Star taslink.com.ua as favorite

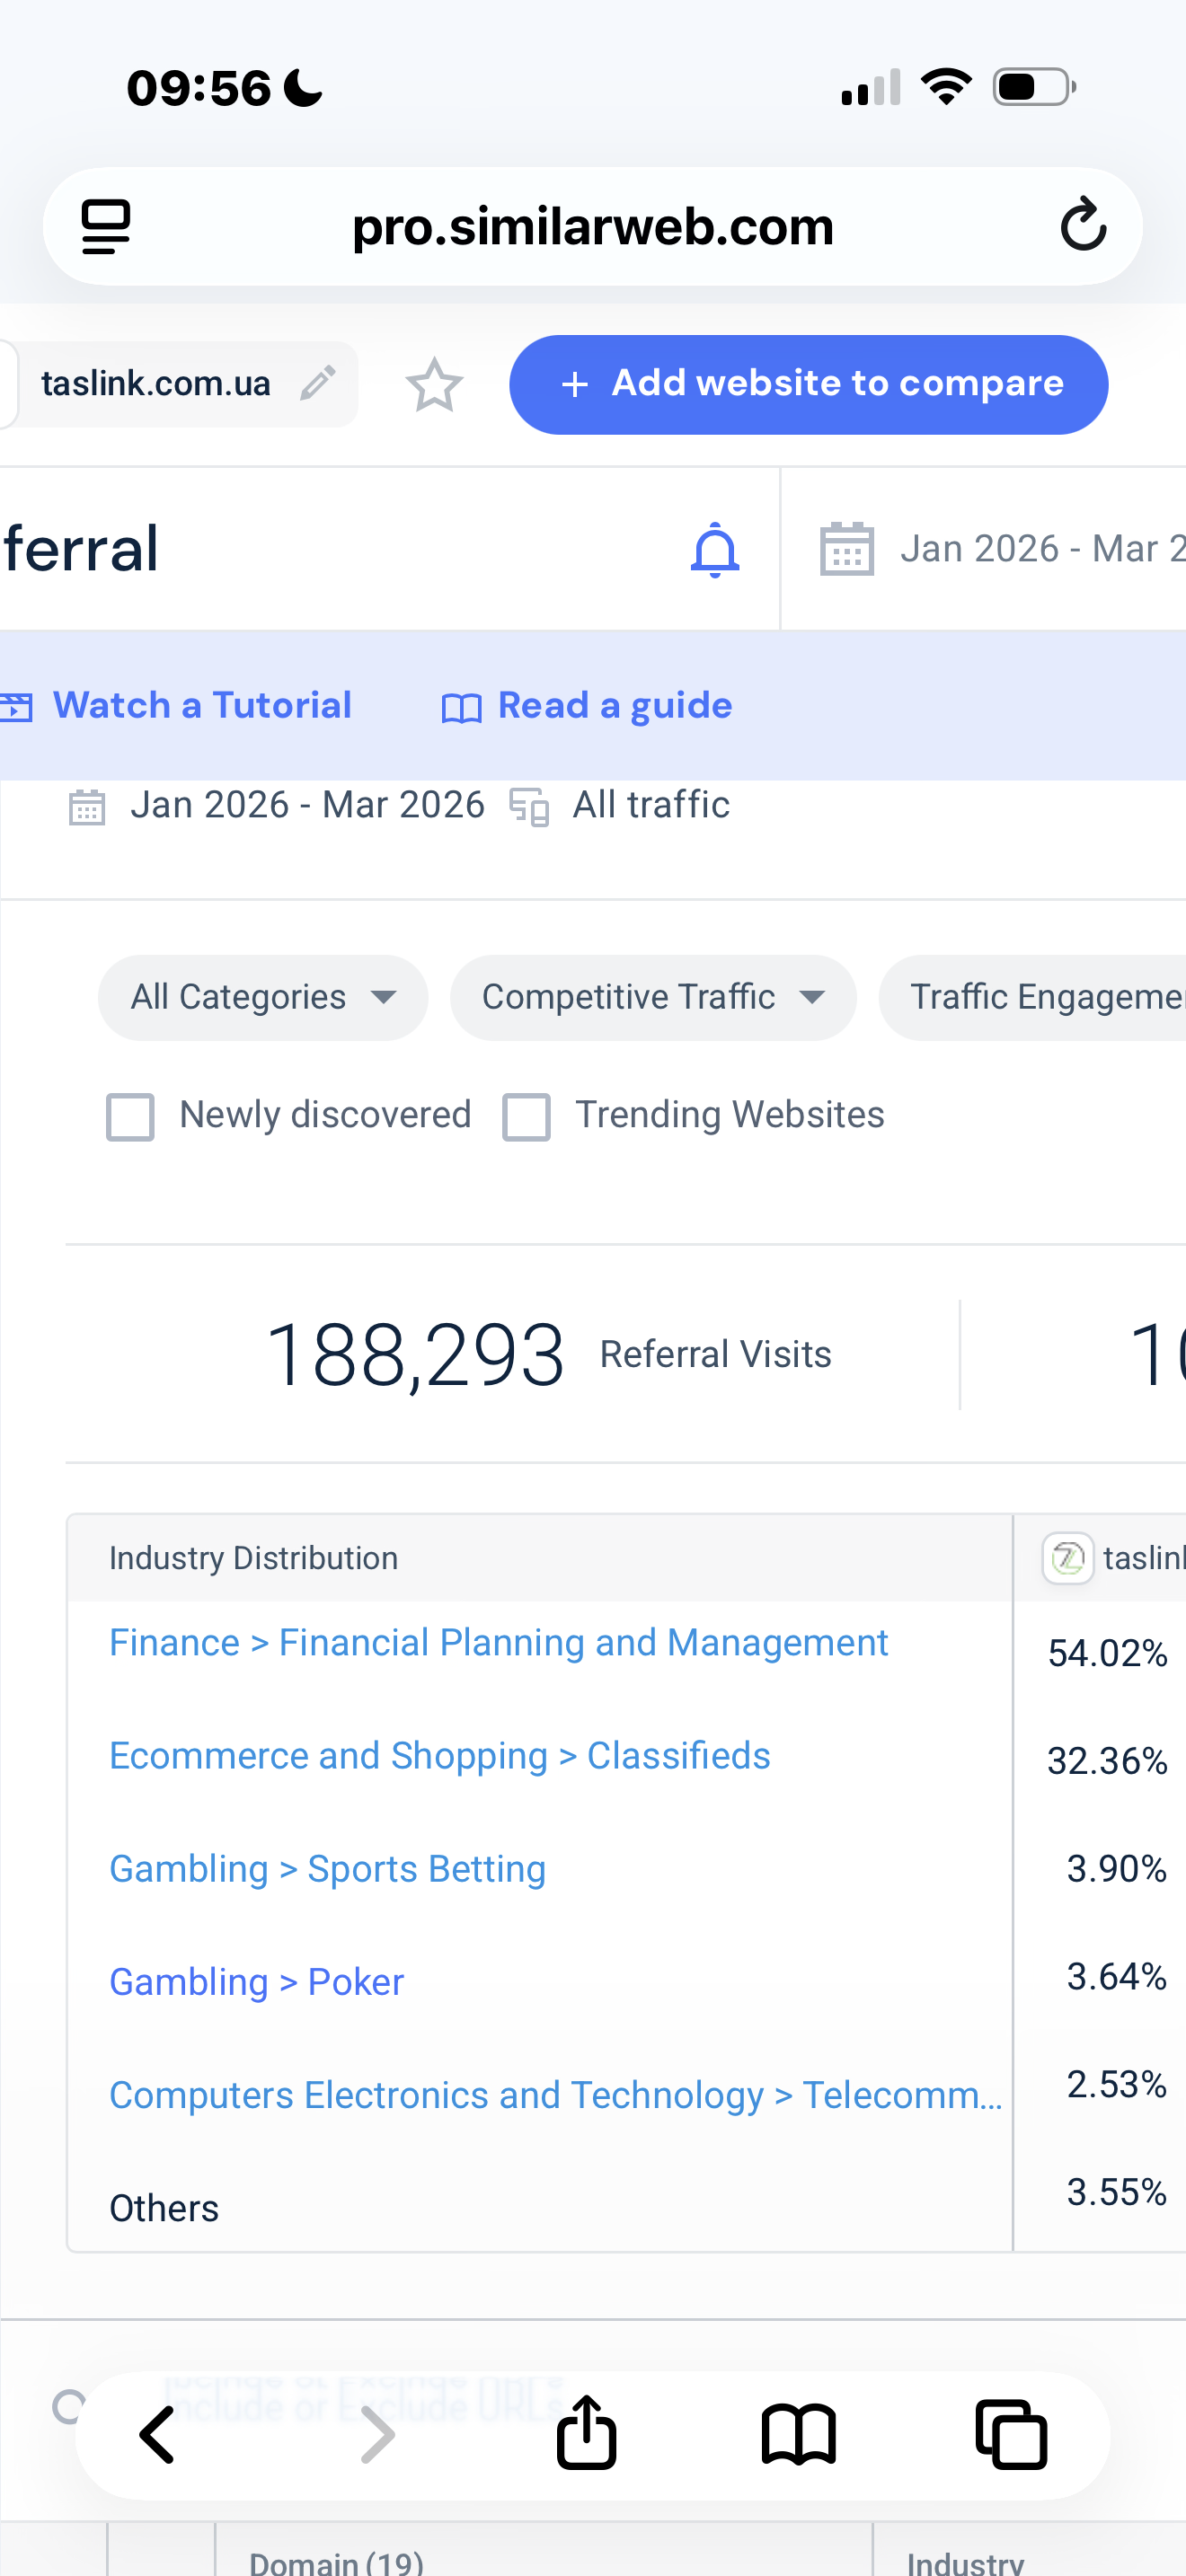point(434,385)
